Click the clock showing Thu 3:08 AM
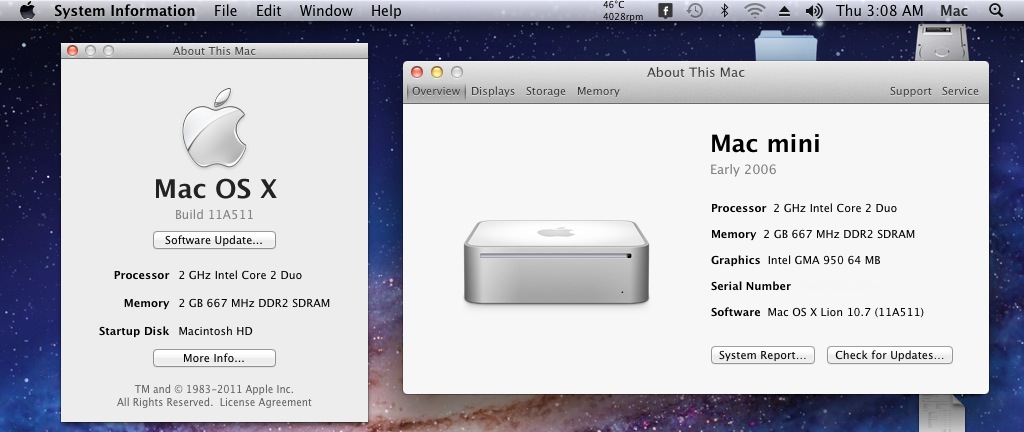 point(879,10)
